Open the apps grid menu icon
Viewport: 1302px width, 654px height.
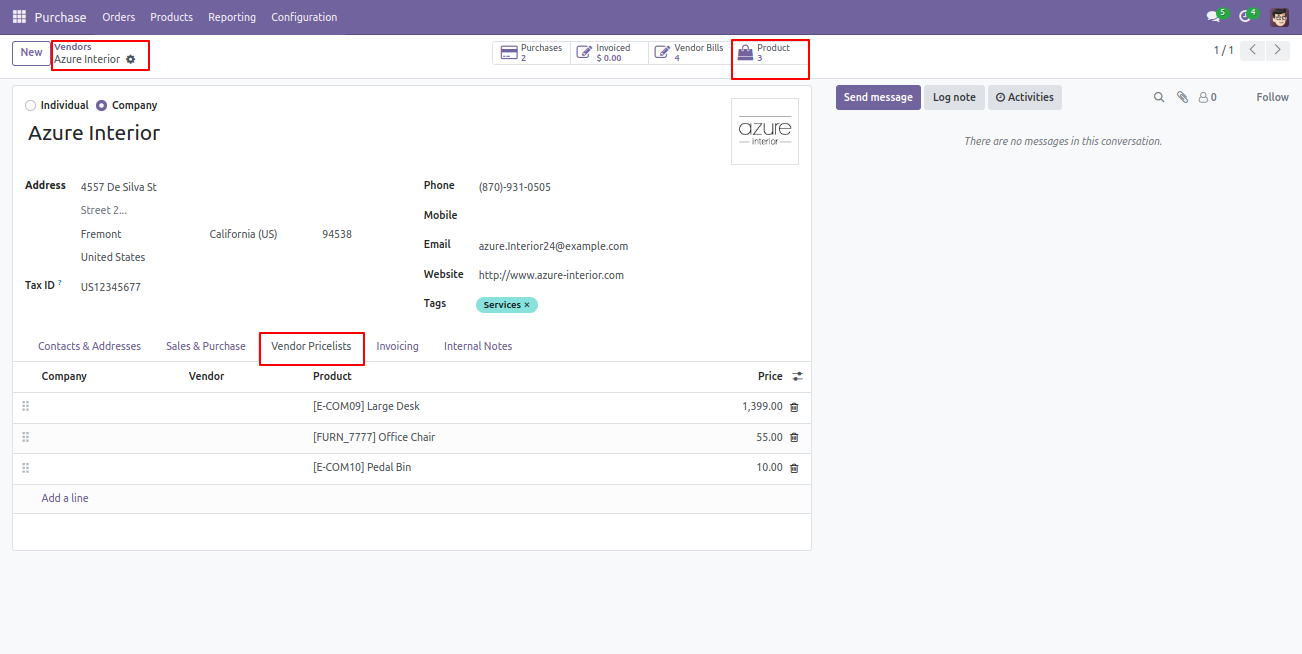[19, 17]
